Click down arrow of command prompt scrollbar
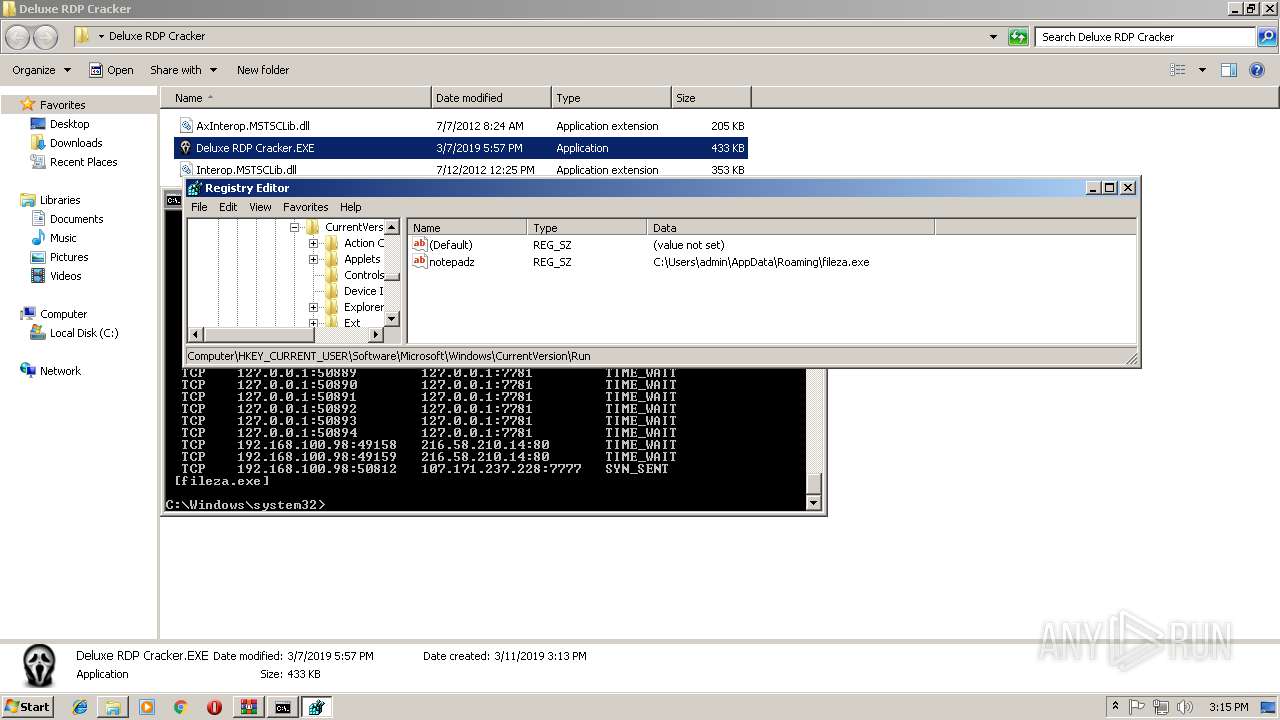Screen dimensions: 1280x720 tap(814, 503)
